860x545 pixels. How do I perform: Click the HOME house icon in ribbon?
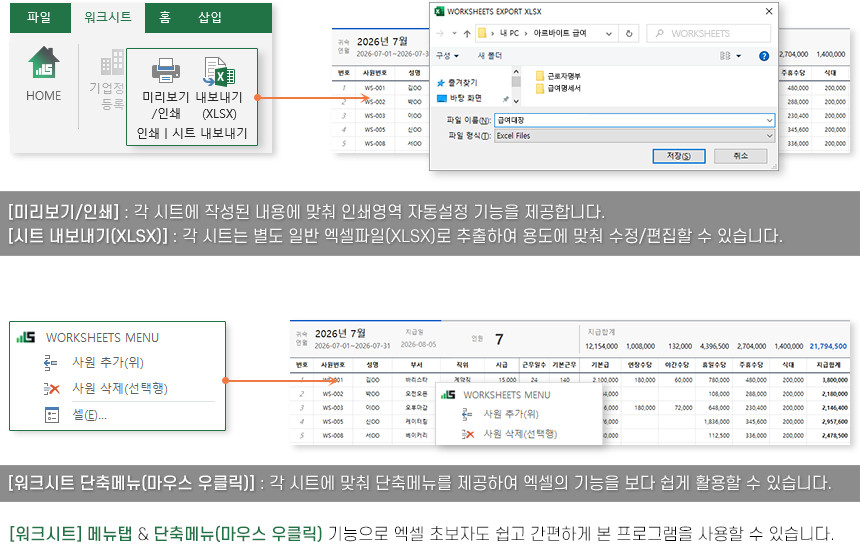pos(43,64)
